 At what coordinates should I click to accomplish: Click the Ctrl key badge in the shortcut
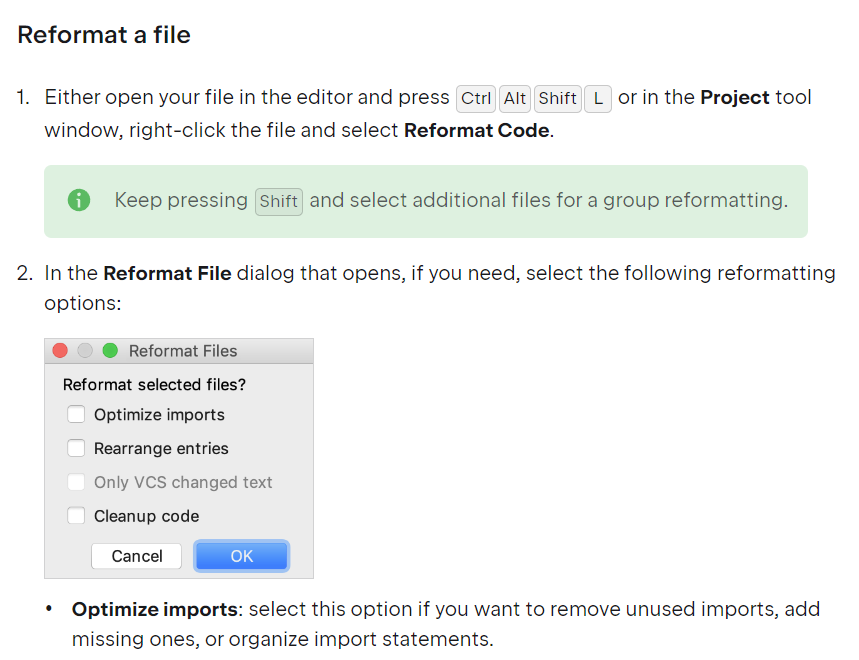point(475,98)
